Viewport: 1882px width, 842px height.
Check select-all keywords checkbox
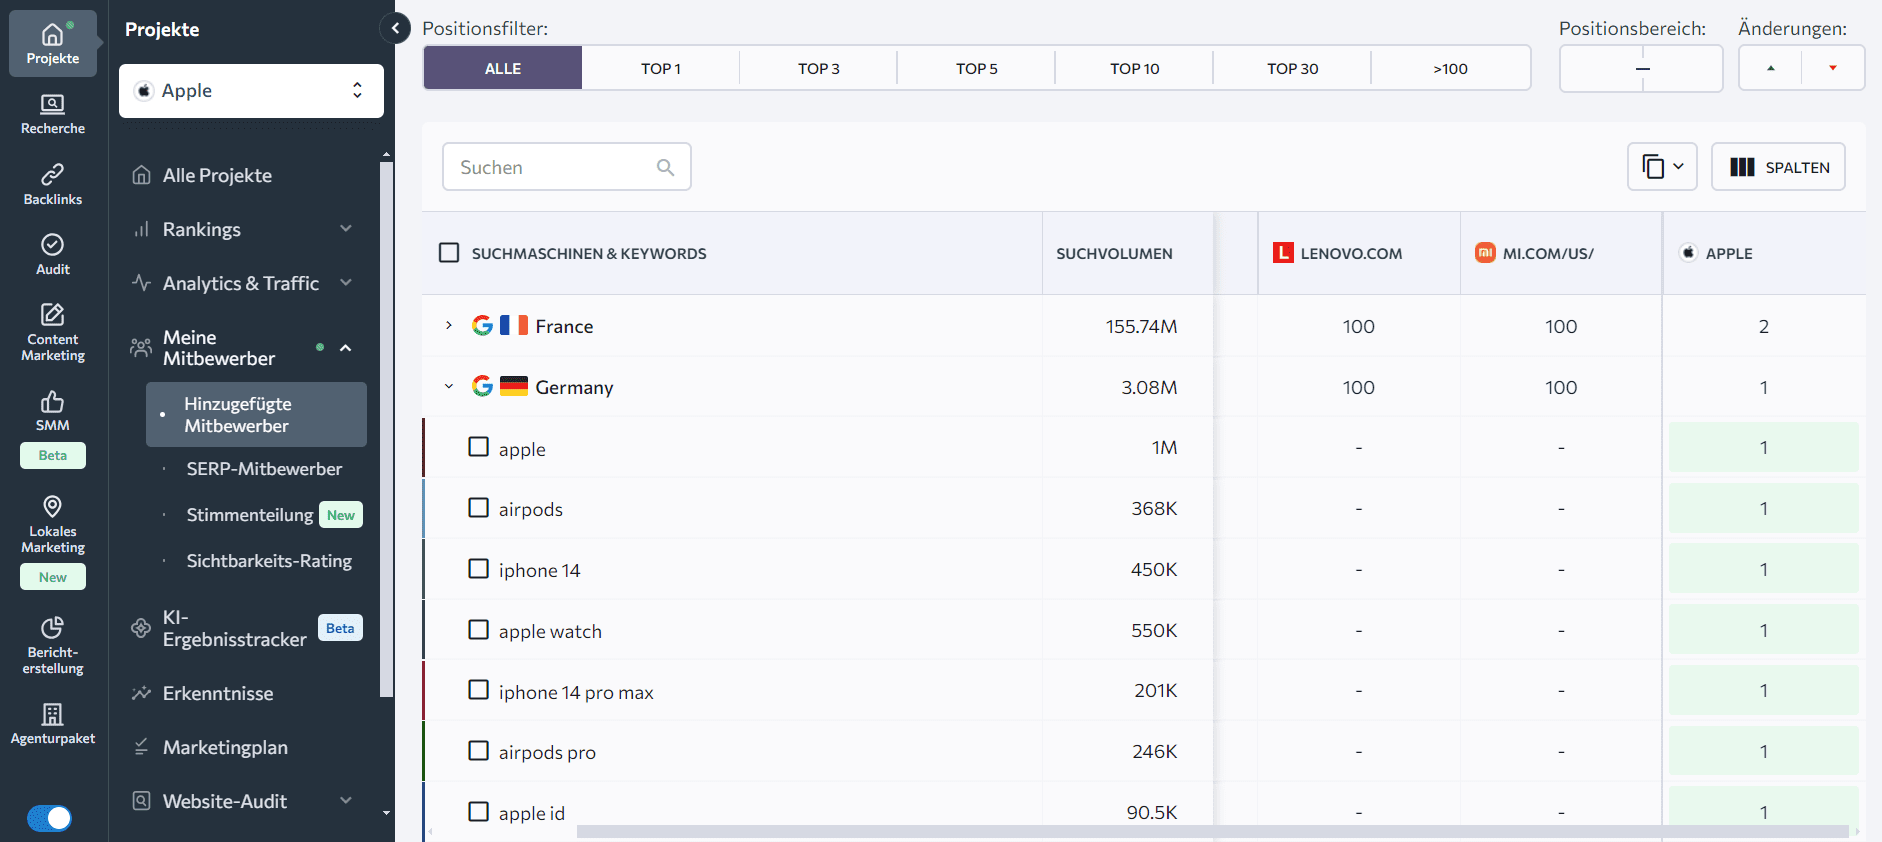tap(450, 253)
